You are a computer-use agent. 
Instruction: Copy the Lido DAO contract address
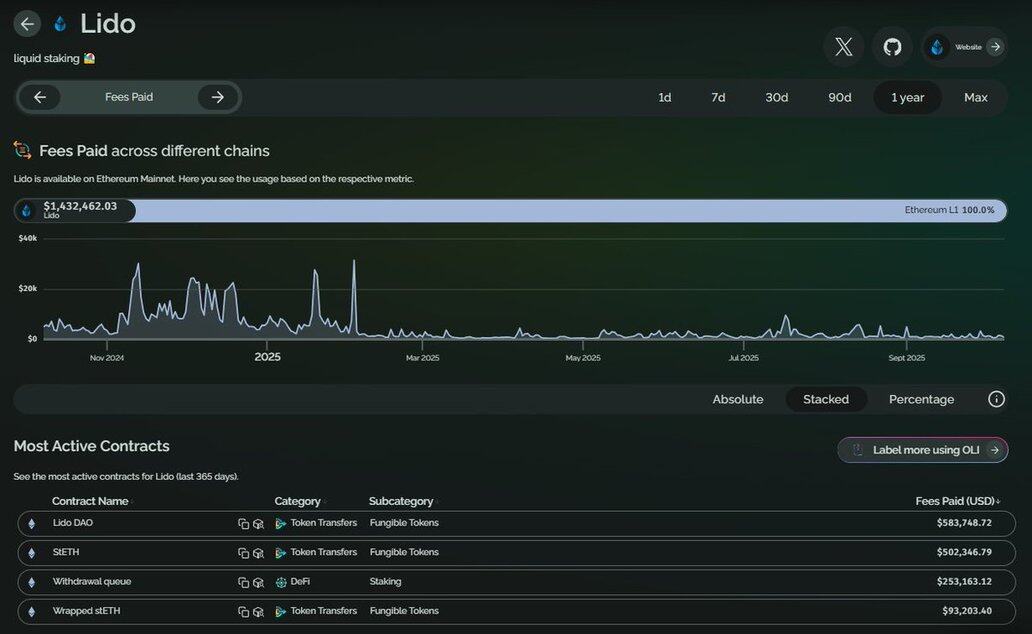[243, 524]
